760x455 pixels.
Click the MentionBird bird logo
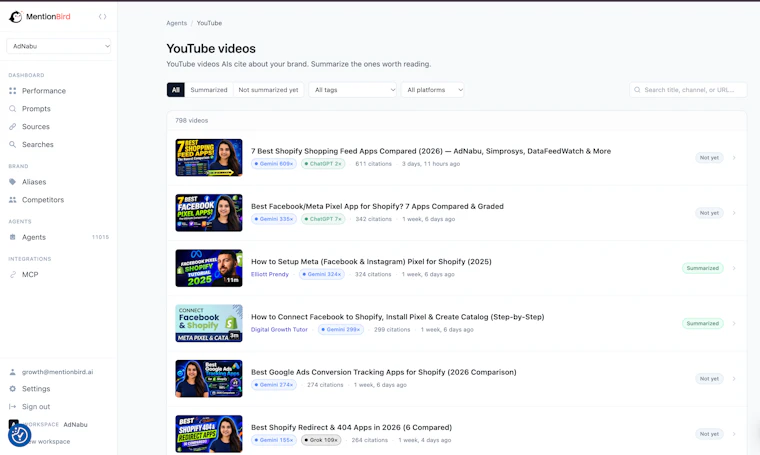pos(16,16)
